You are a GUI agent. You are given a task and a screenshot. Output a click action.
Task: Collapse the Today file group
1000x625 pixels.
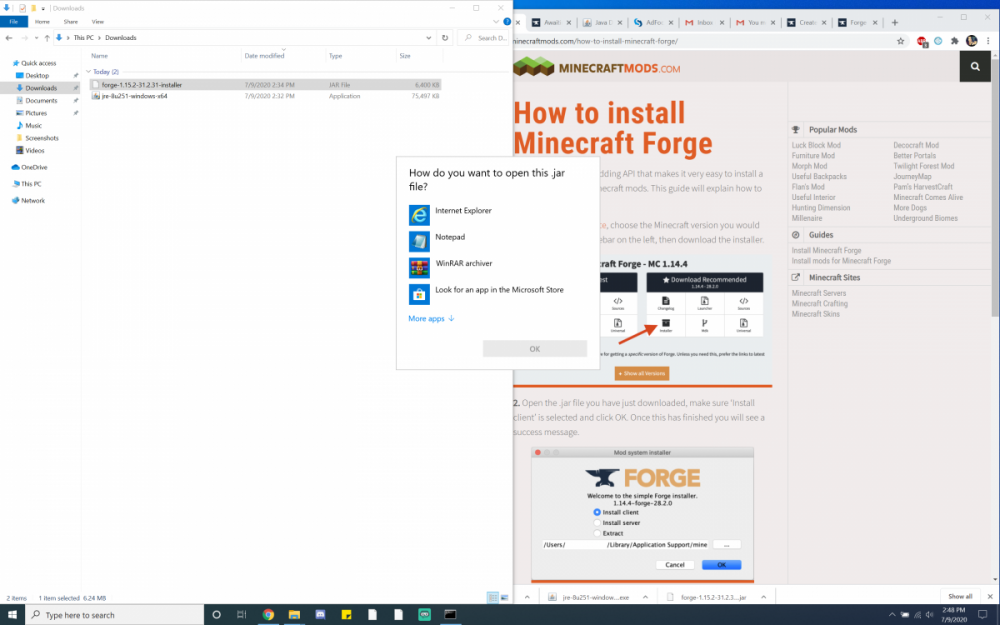click(x=88, y=72)
